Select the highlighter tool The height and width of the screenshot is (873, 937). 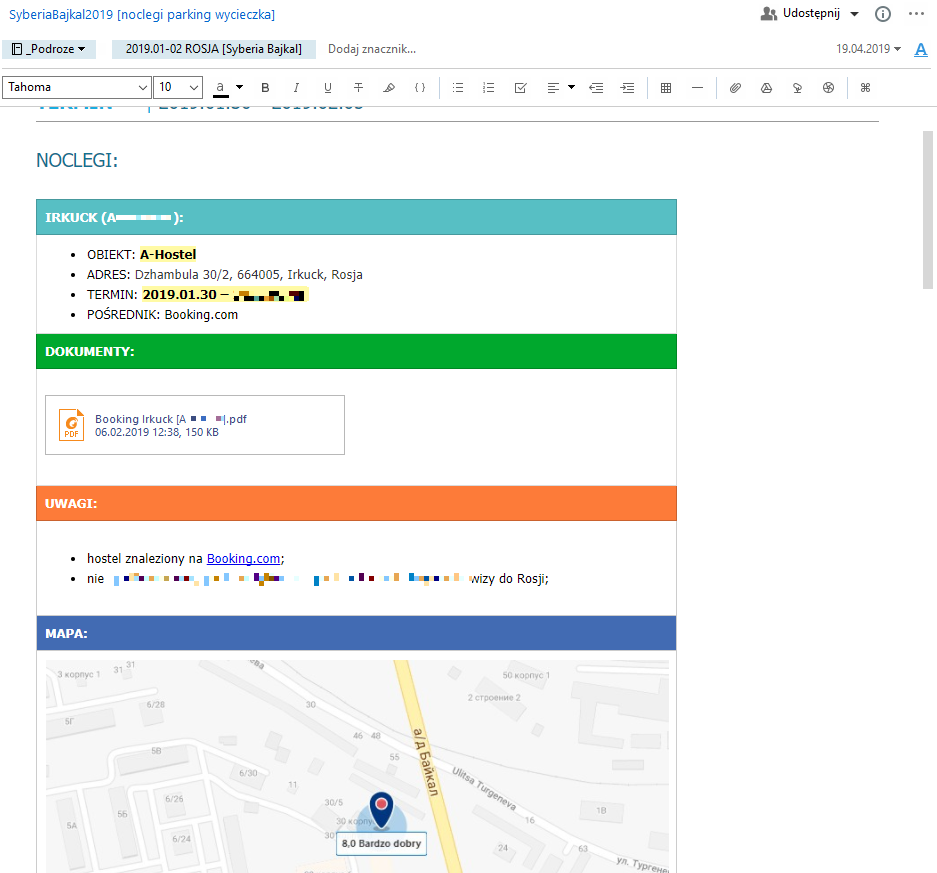coord(389,88)
